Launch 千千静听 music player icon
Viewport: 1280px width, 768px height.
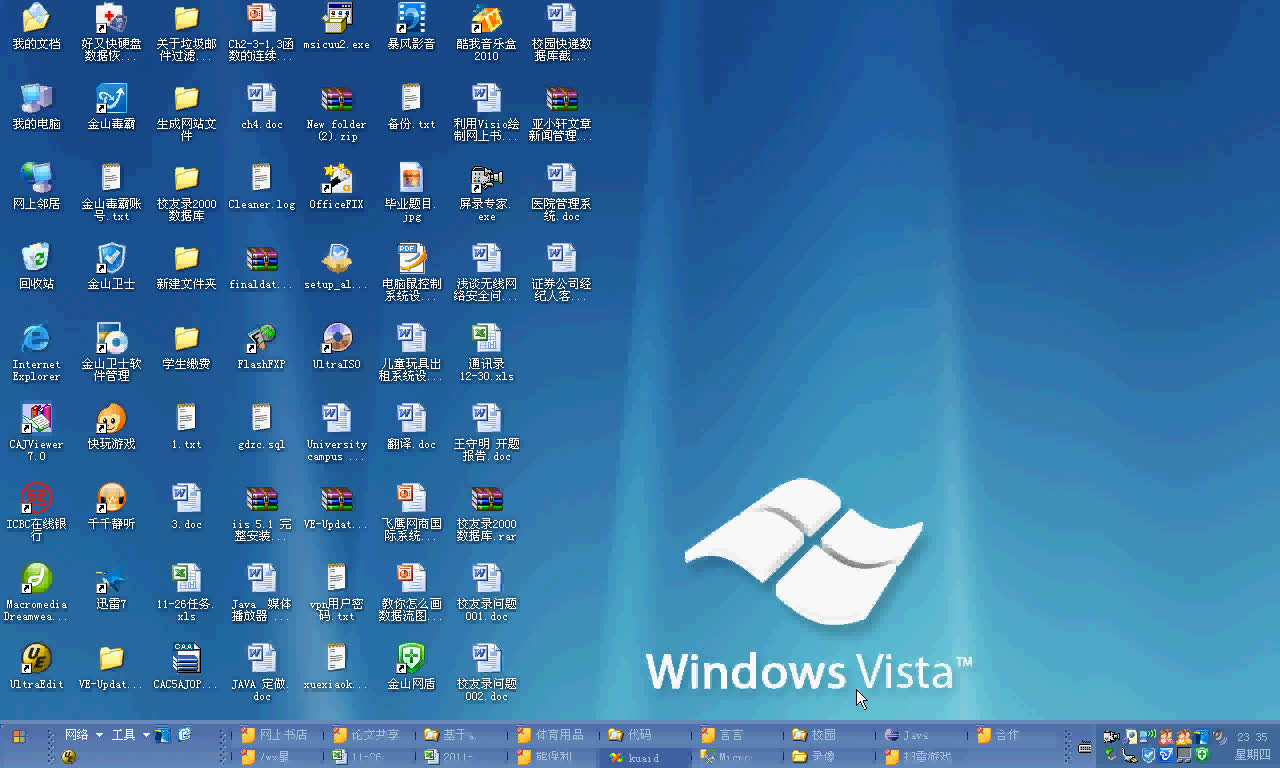111,508
